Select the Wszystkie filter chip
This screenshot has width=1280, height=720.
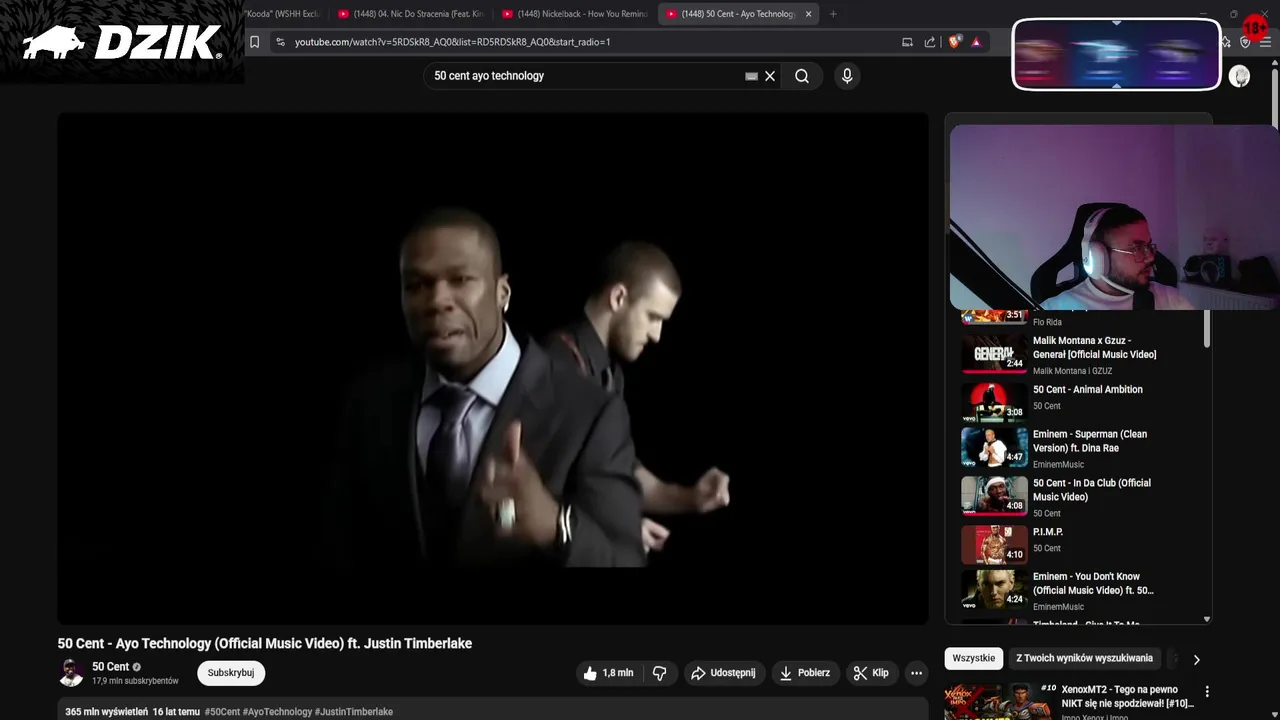point(974,658)
